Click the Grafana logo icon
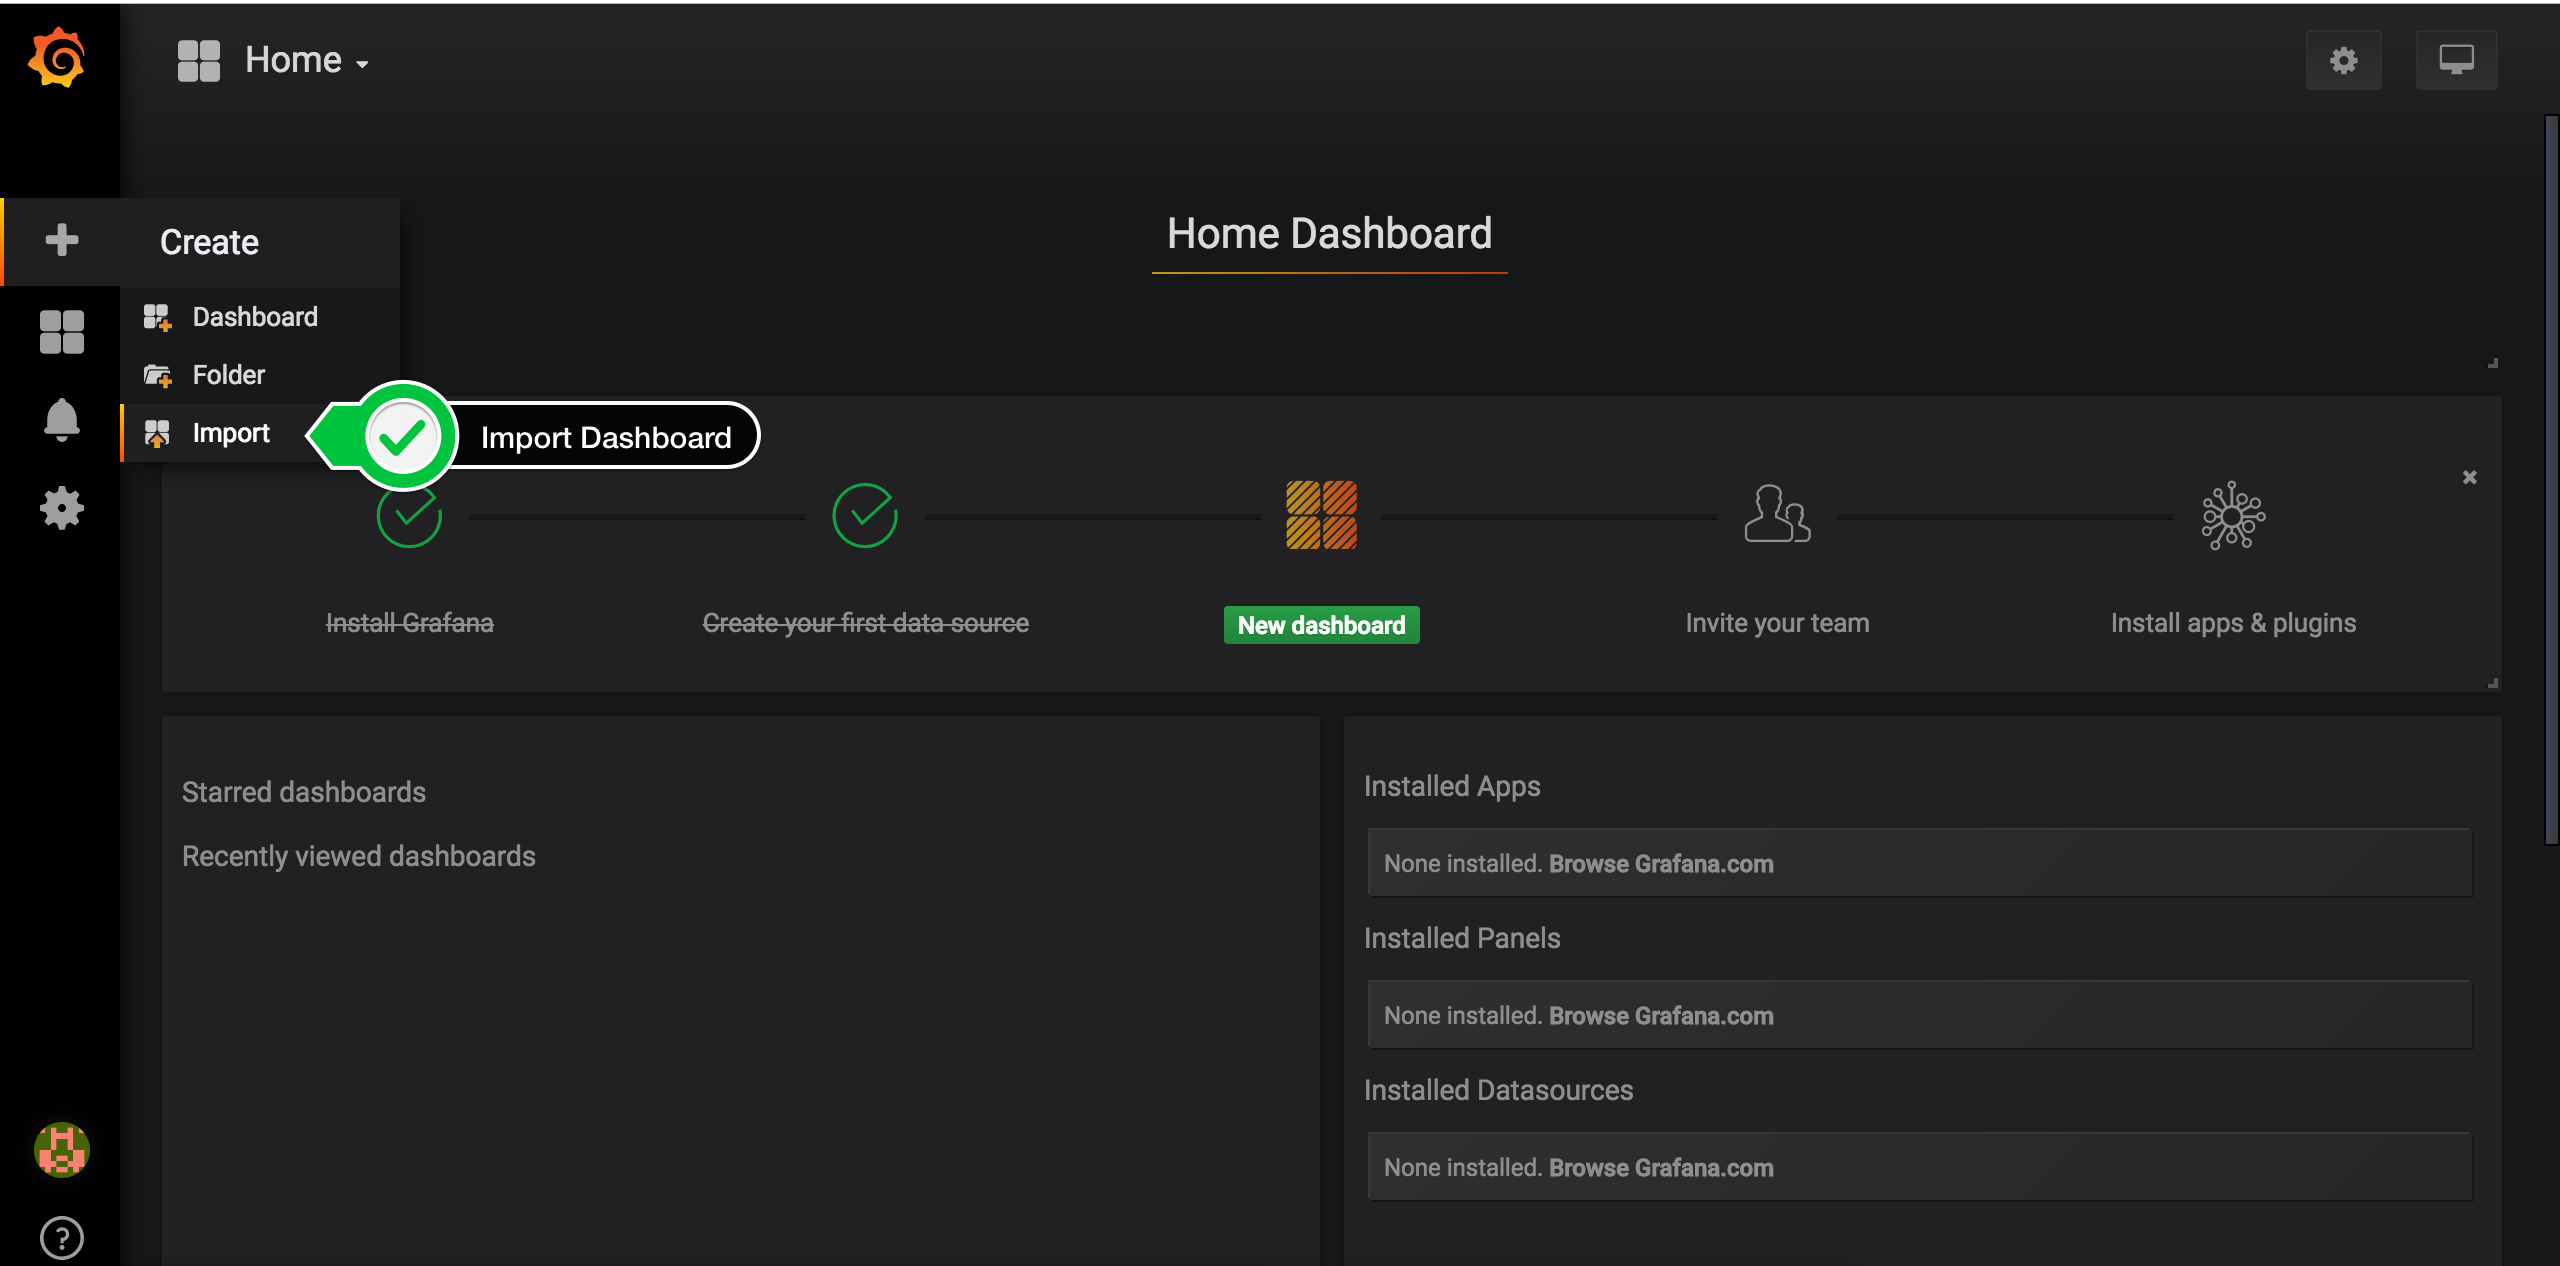2560x1266 pixels. pyautogui.click(x=58, y=58)
